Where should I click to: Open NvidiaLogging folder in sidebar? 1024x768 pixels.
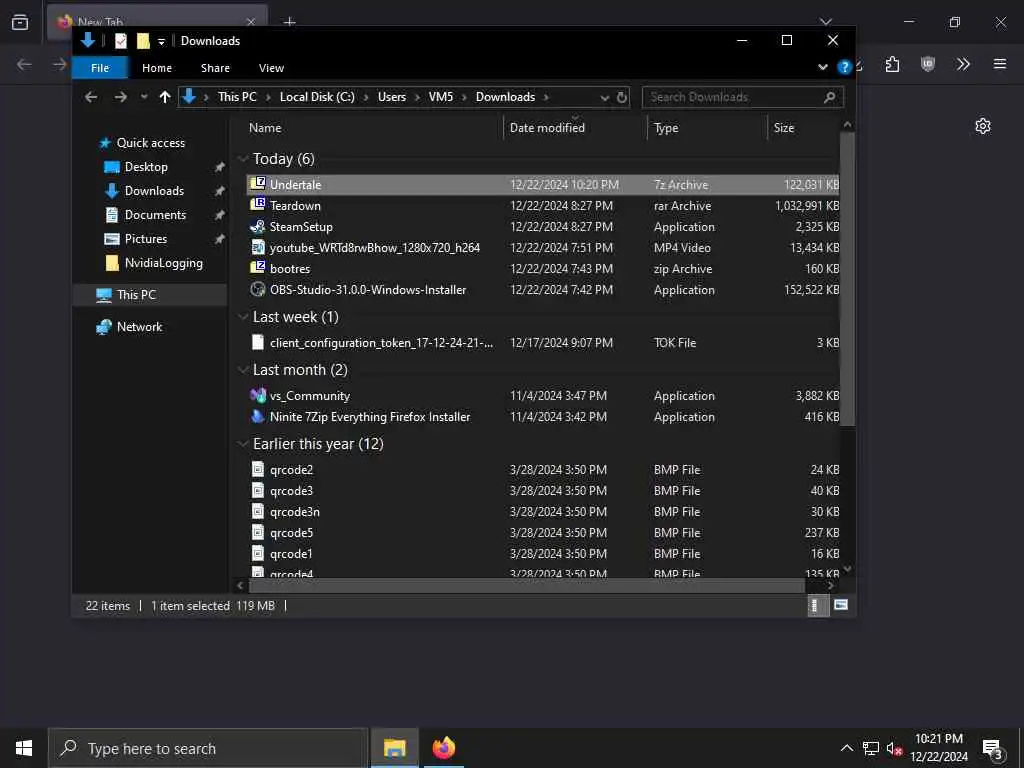163,263
